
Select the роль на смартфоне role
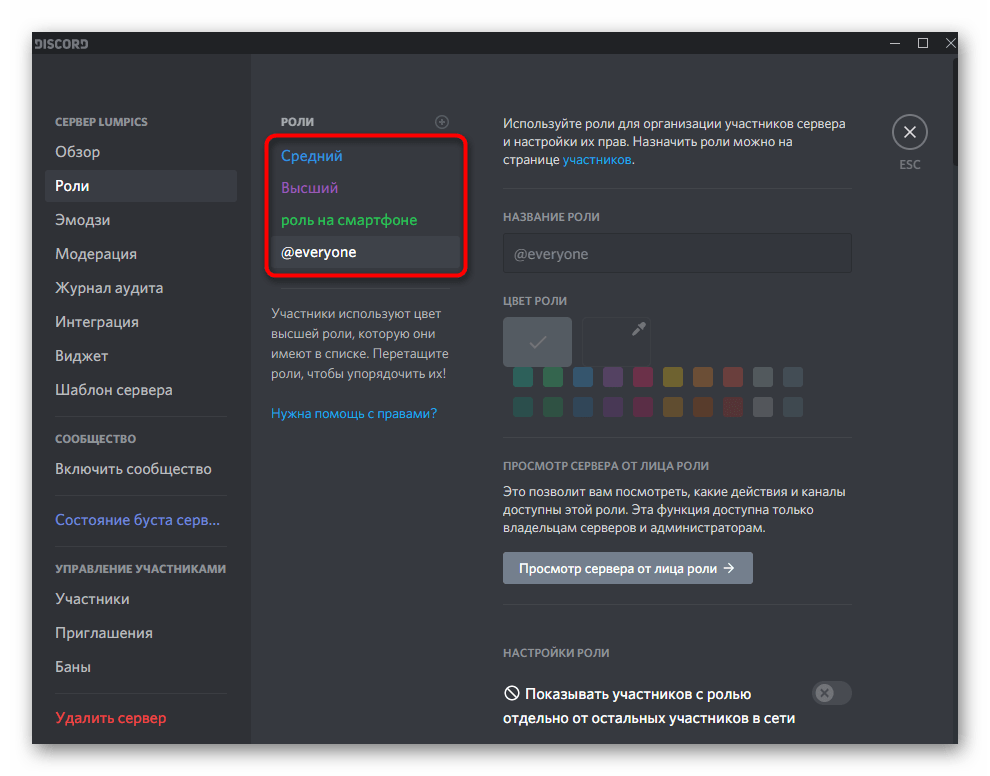coord(349,220)
